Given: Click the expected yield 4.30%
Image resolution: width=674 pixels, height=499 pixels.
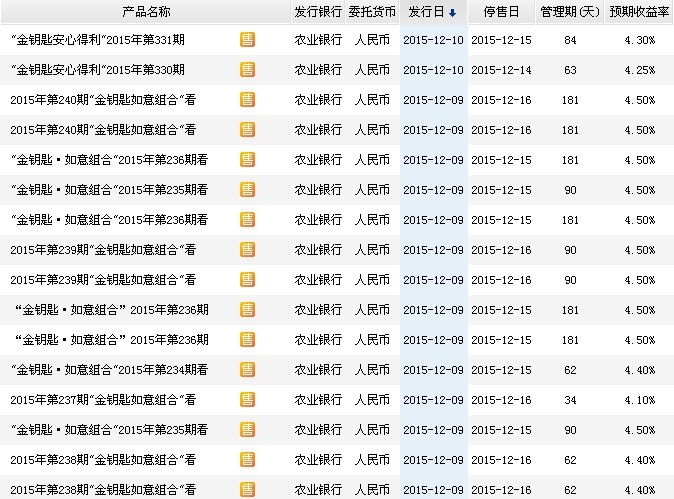Looking at the screenshot, I should coord(640,40).
